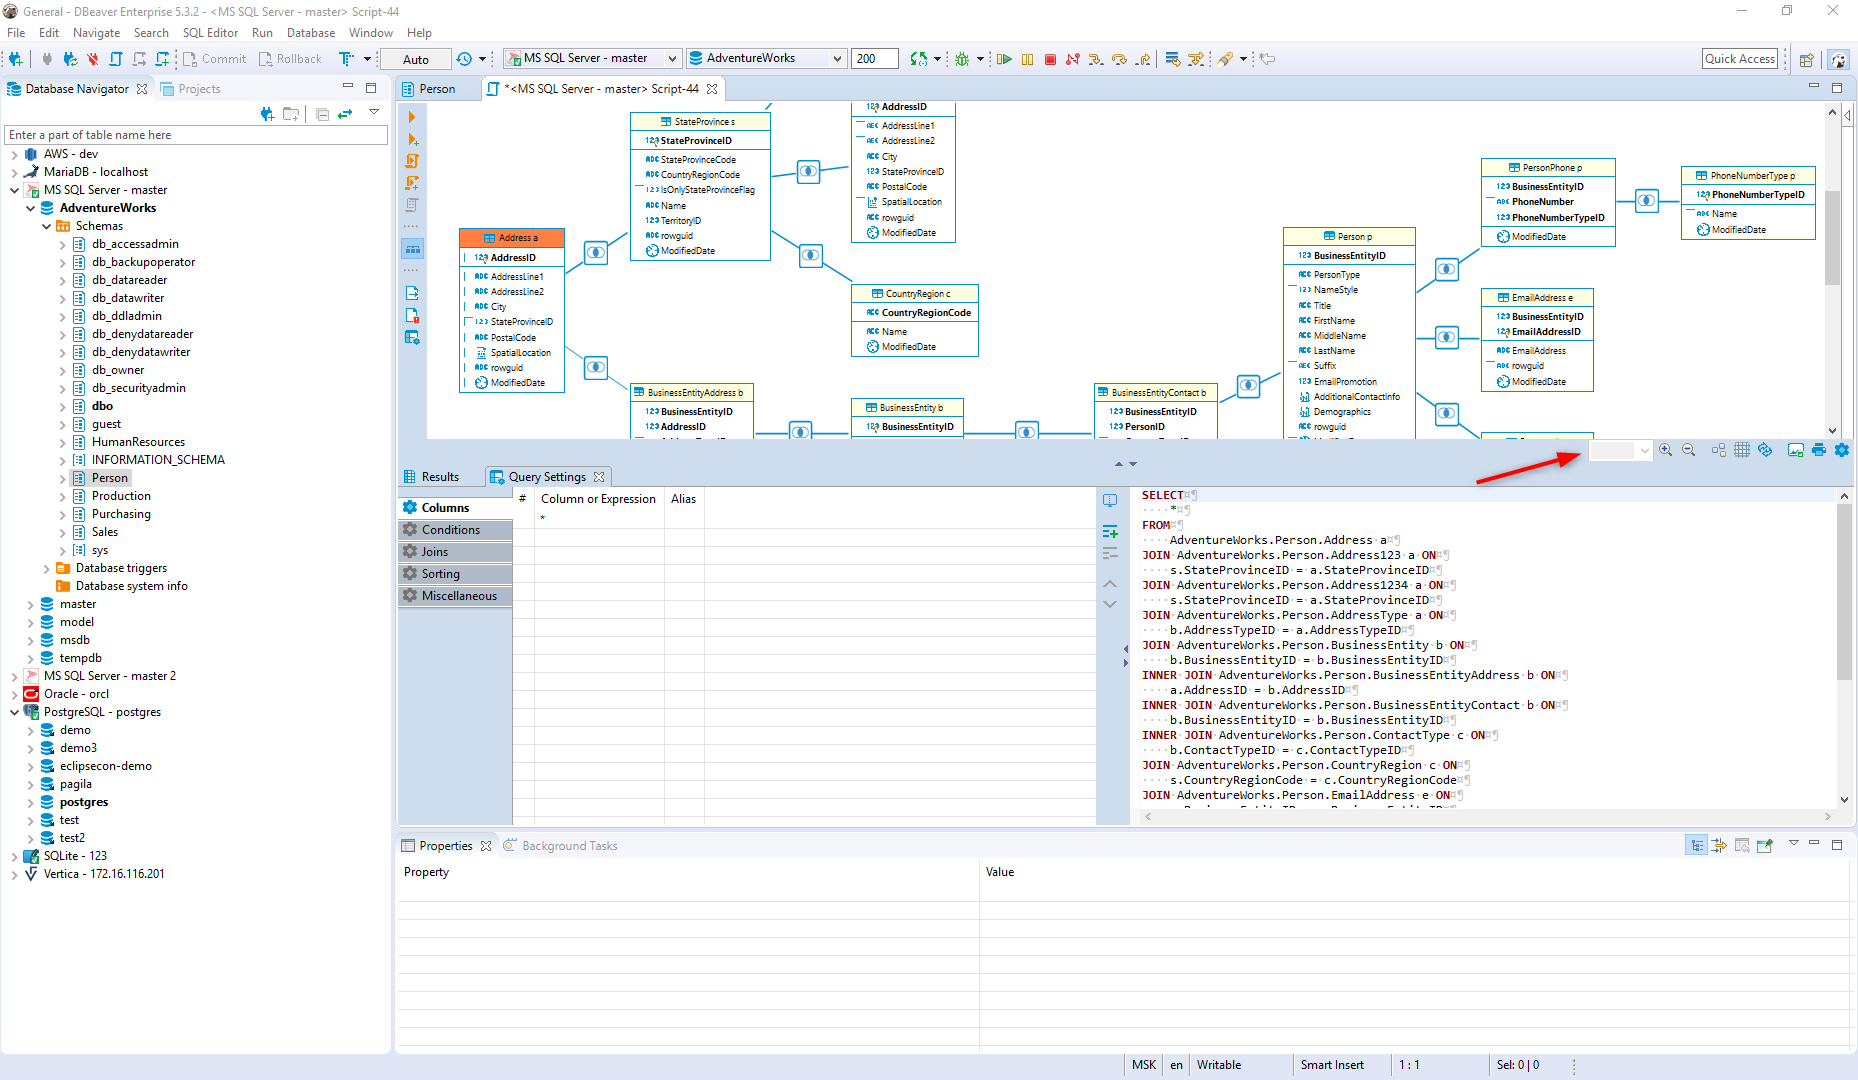
Task: Click the Person table in Database Navigator
Action: click(x=107, y=477)
